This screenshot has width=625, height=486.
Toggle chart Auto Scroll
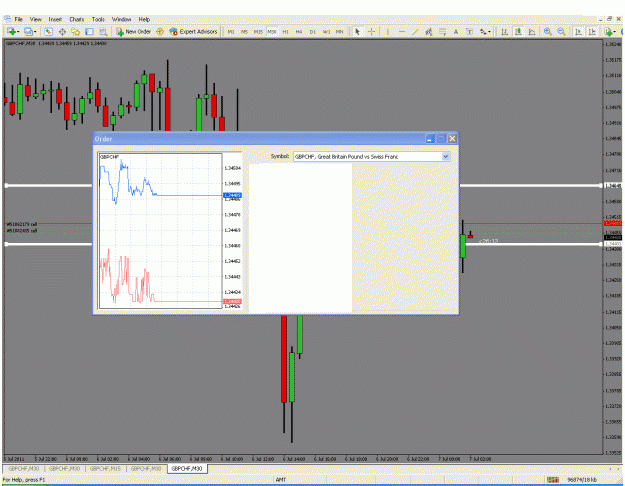(578, 31)
